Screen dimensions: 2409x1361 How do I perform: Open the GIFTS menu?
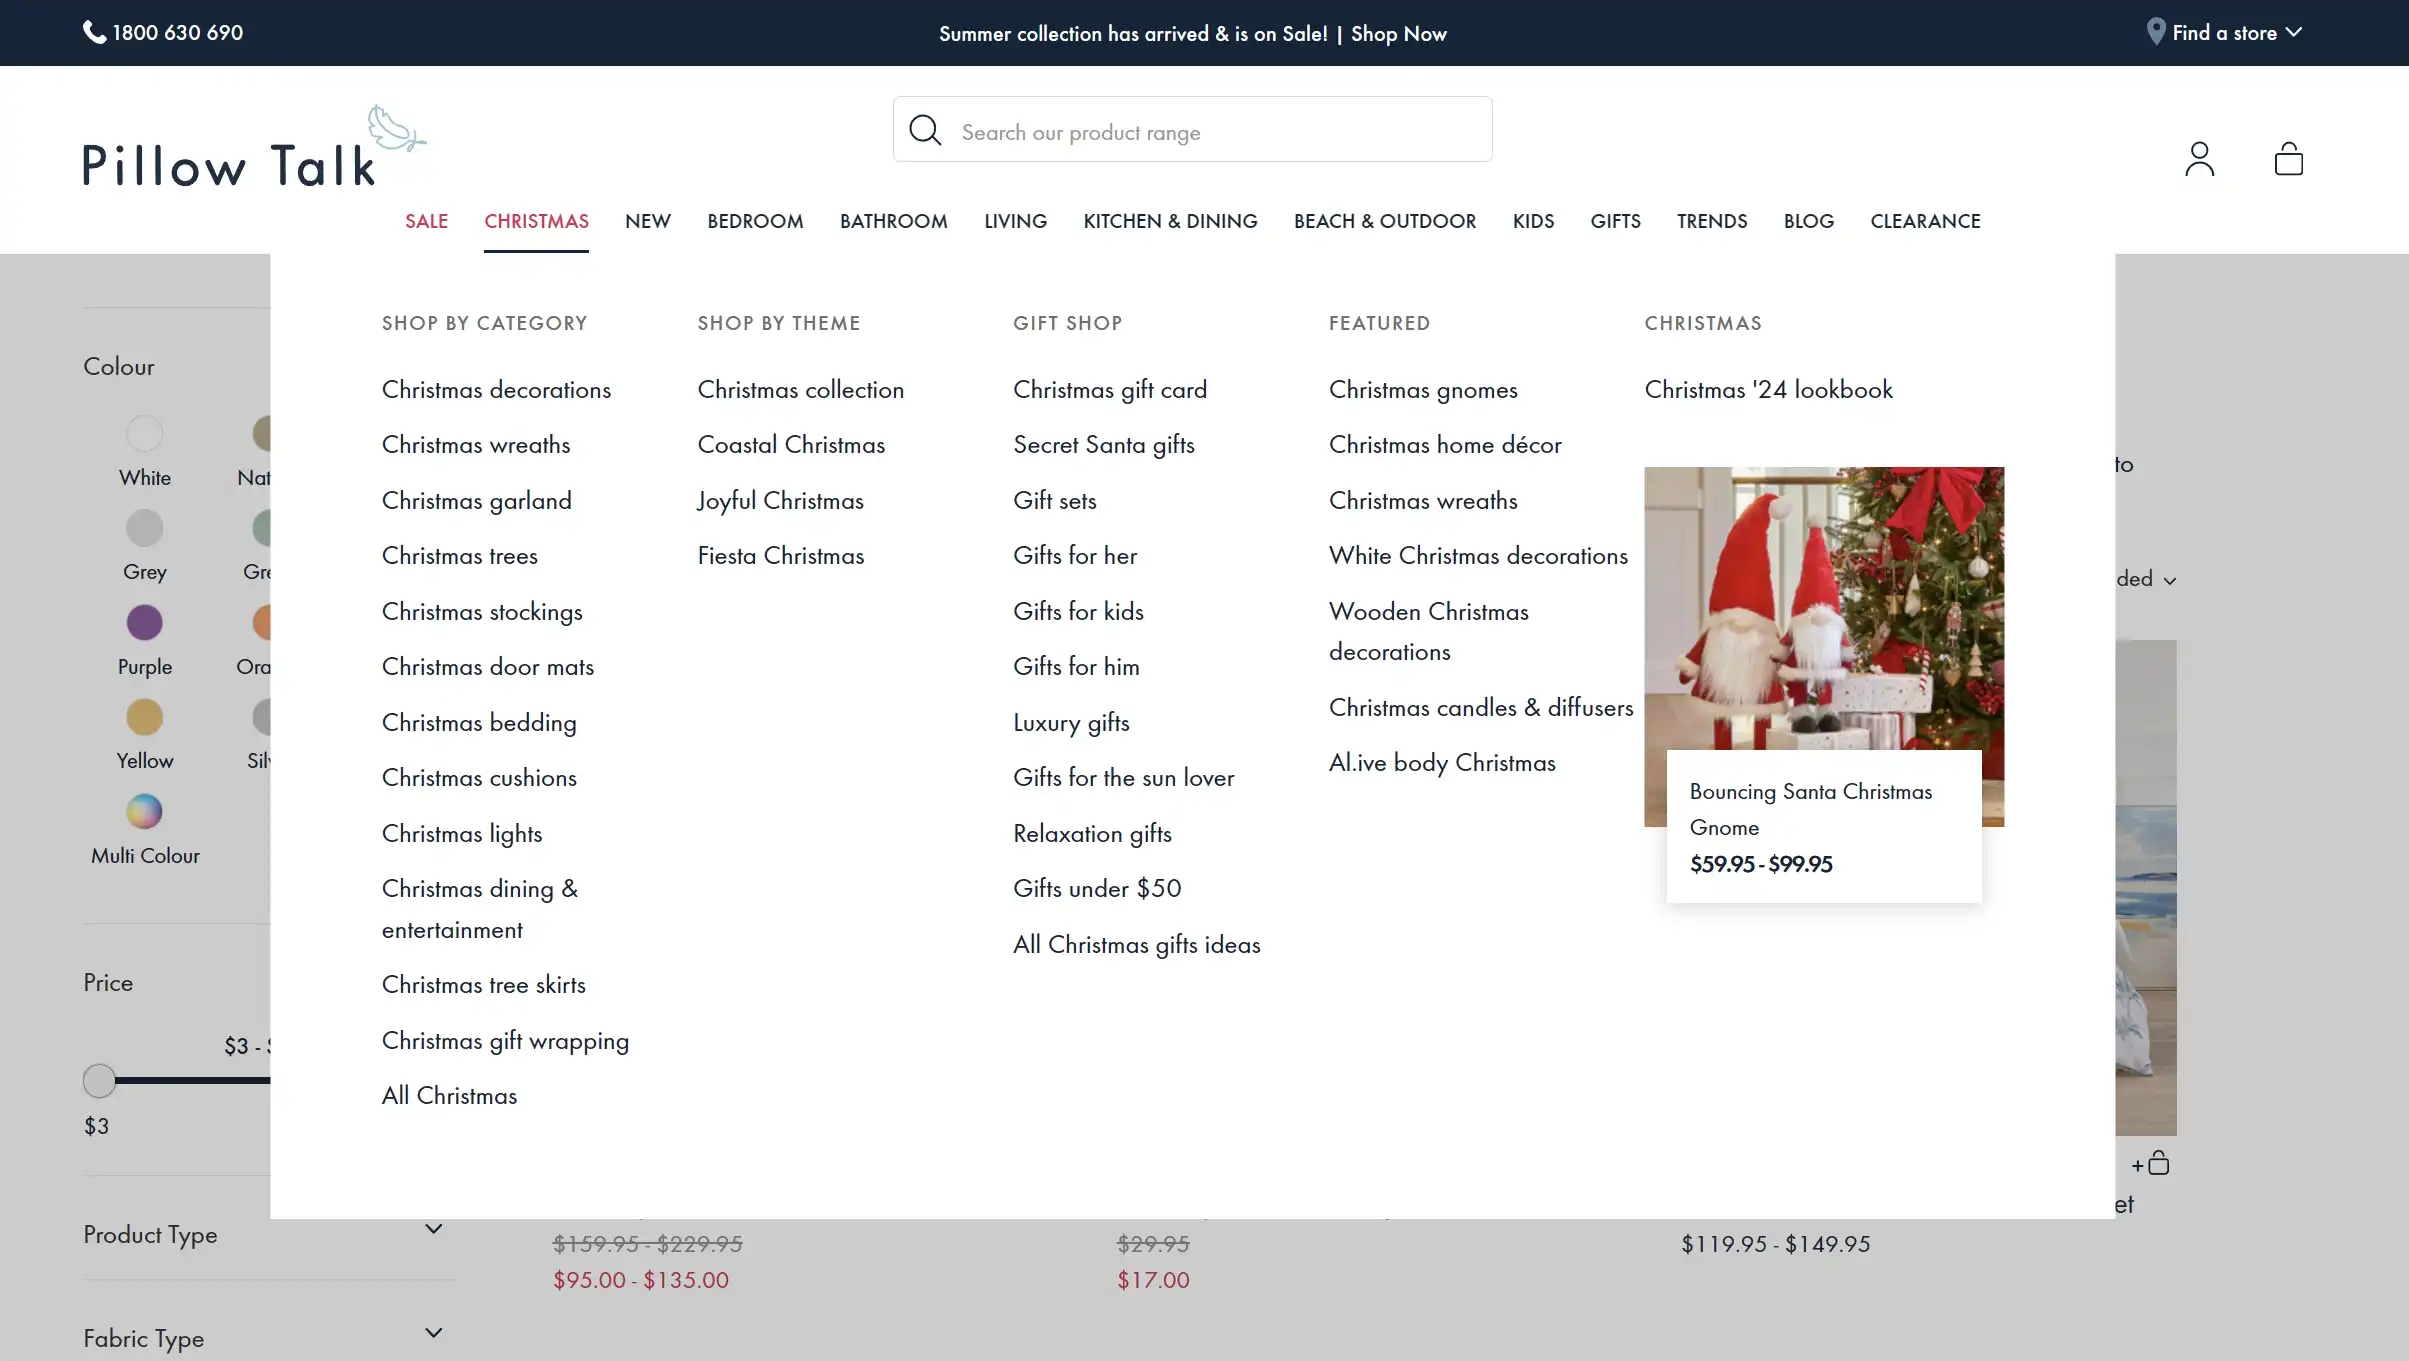1615,221
